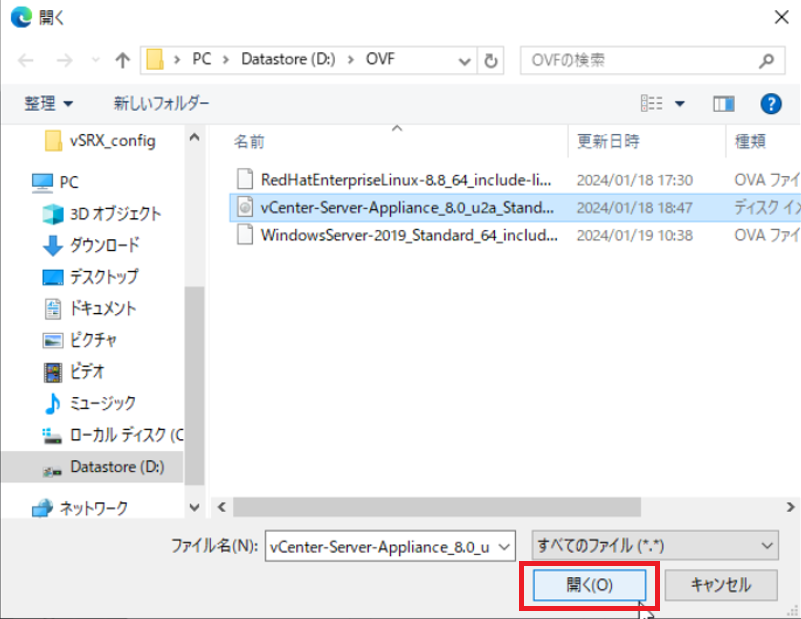801x619 pixels.
Task: Select Datastore (D:) in navigation pane
Action: (x=117, y=467)
